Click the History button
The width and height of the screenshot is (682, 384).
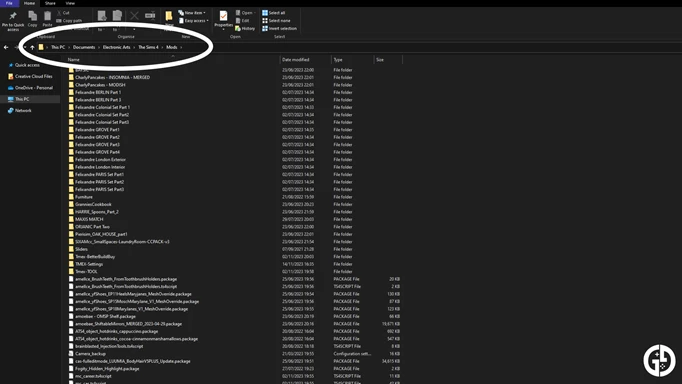pos(245,28)
